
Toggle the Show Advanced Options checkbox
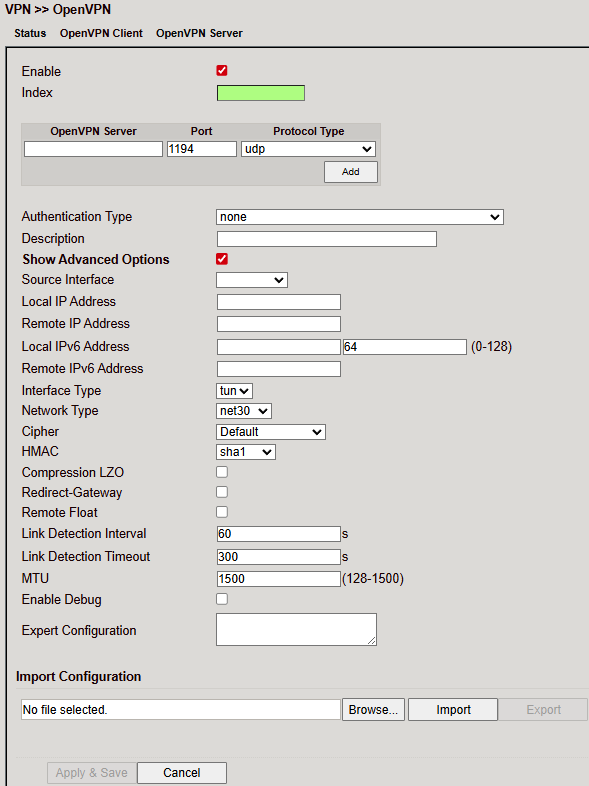[222, 259]
